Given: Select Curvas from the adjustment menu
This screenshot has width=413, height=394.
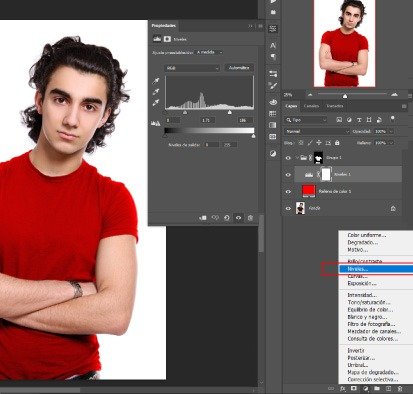Looking at the screenshot, I should pyautogui.click(x=357, y=276).
